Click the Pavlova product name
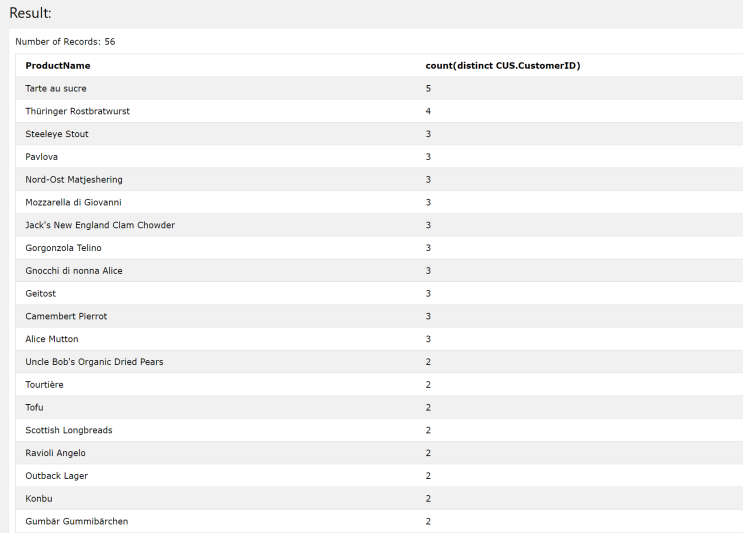Screen dimensions: 743x533 [x=42, y=157]
